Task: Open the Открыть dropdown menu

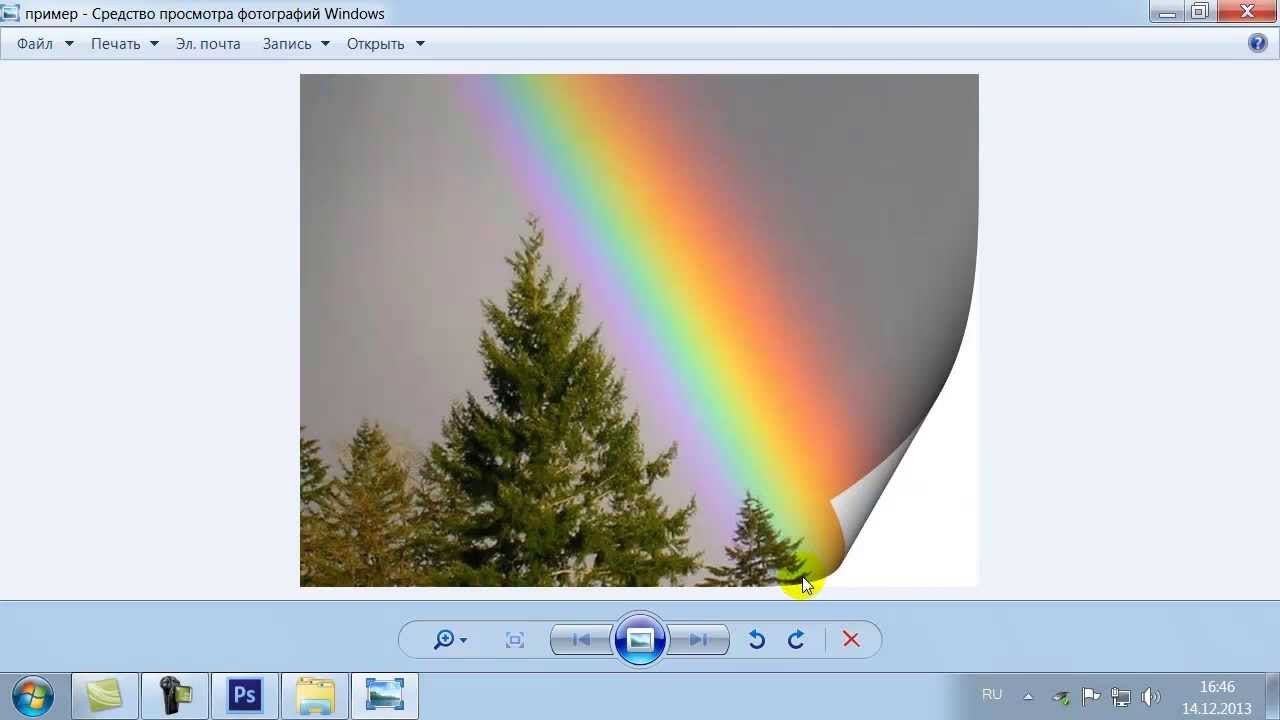Action: 385,44
